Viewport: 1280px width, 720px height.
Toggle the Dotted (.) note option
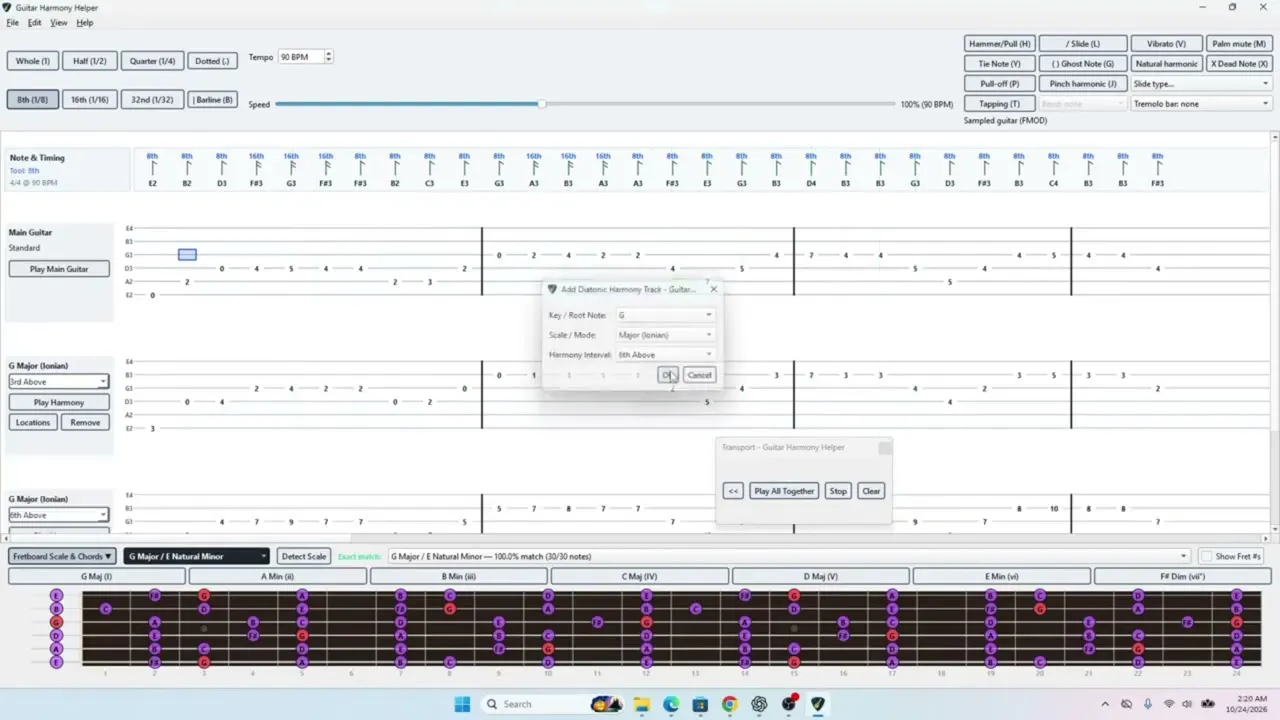[212, 61]
